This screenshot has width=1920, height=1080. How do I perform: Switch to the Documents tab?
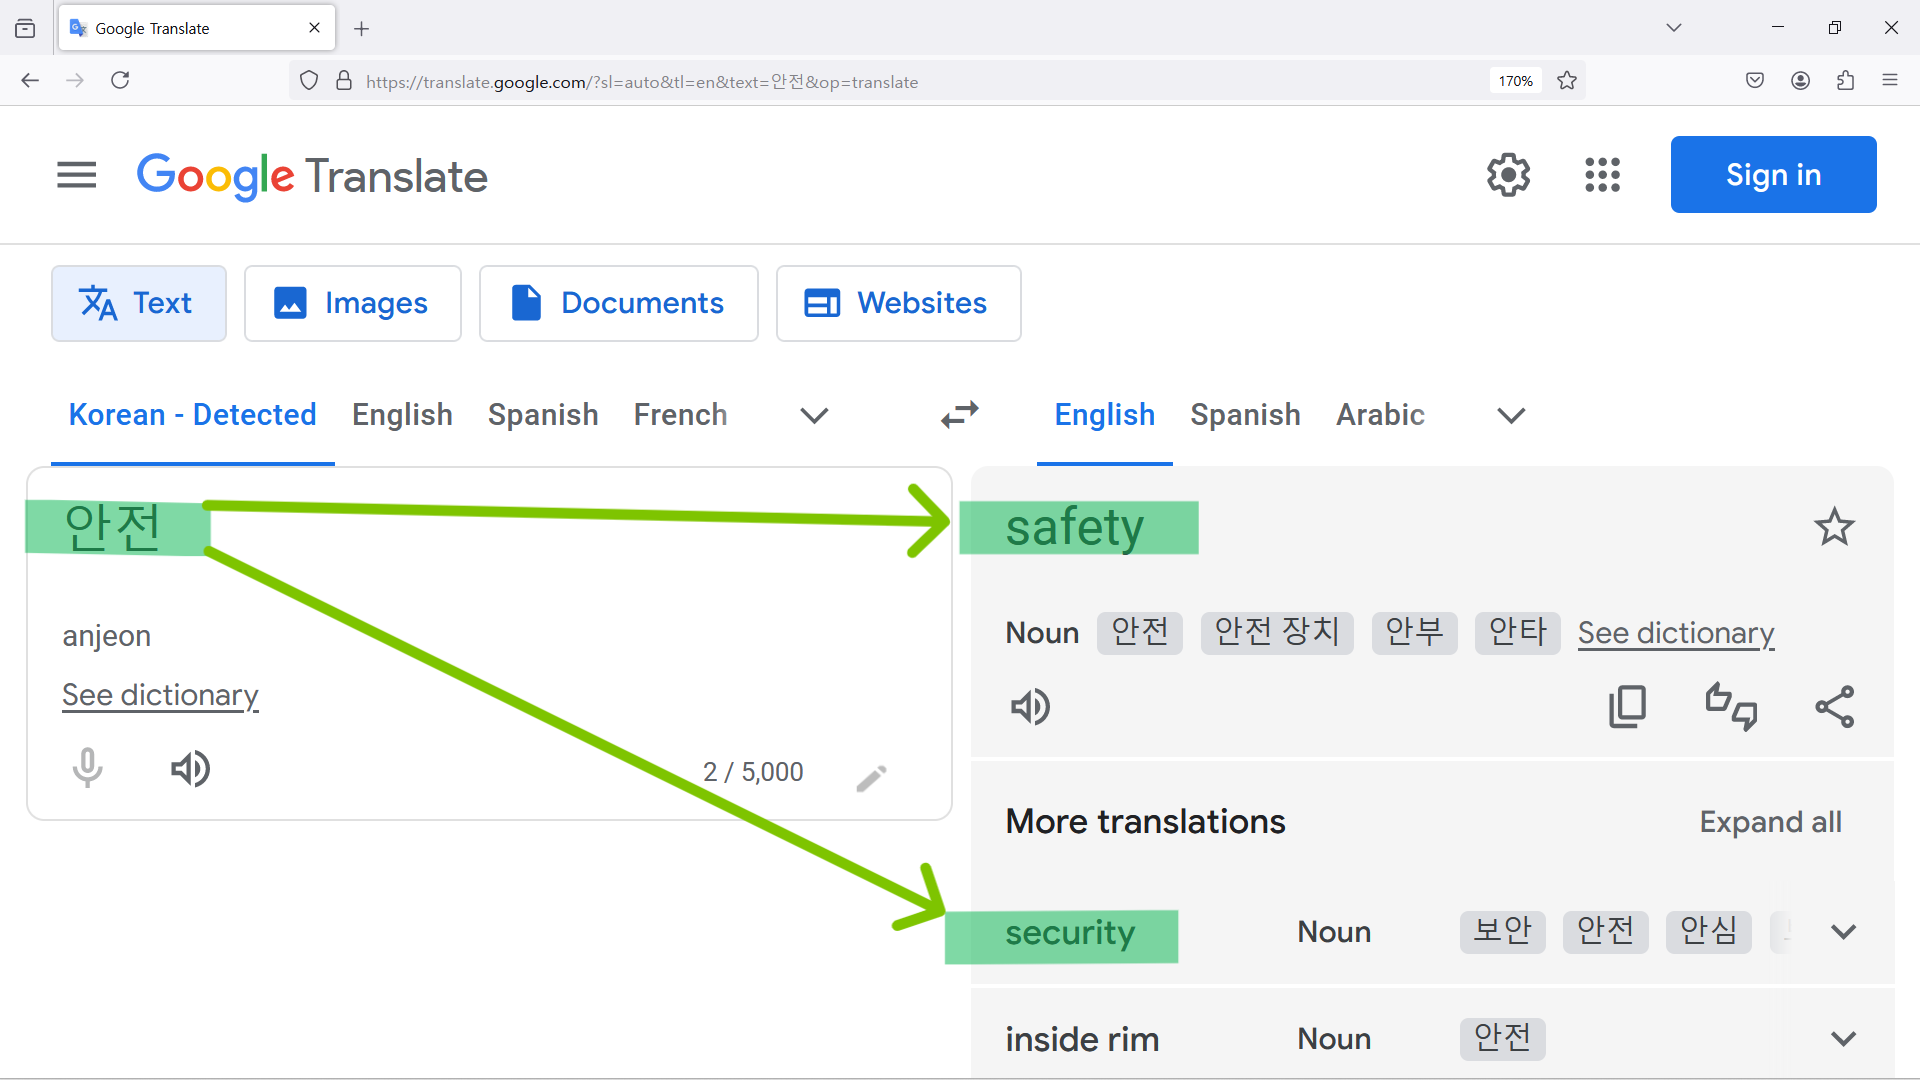[618, 303]
